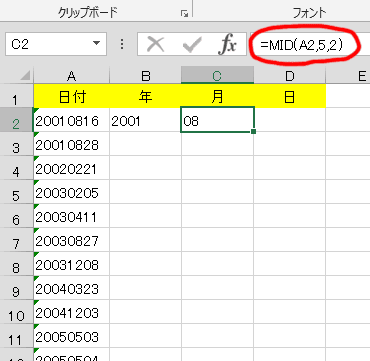This screenshot has height=361, width=370.
Task: Click the 年 header cell
Action: tap(145, 96)
